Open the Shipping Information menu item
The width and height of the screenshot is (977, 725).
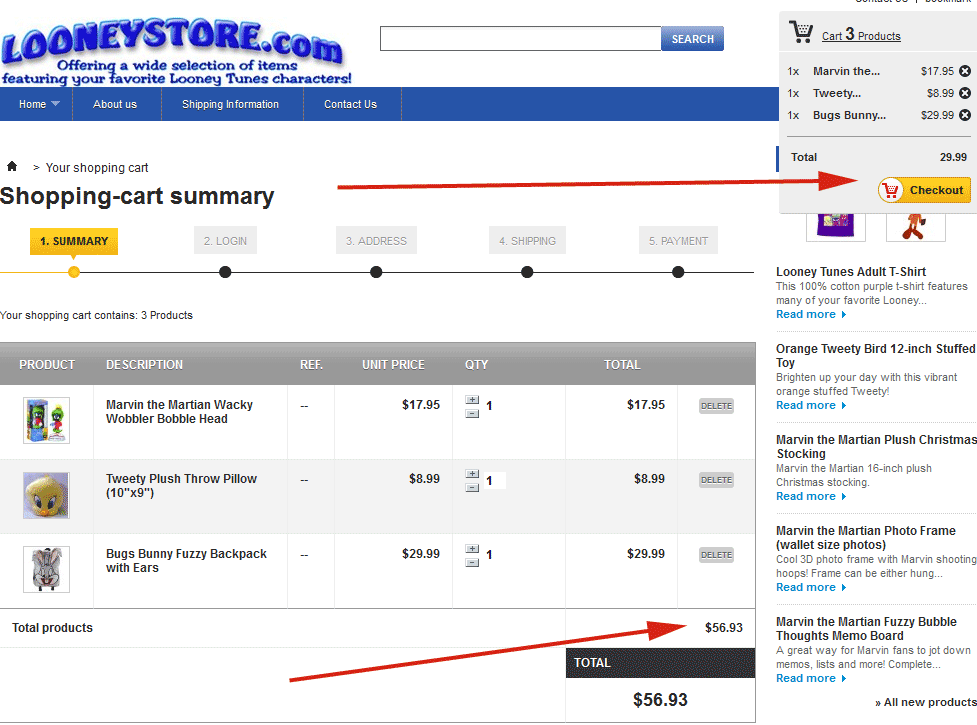[231, 104]
